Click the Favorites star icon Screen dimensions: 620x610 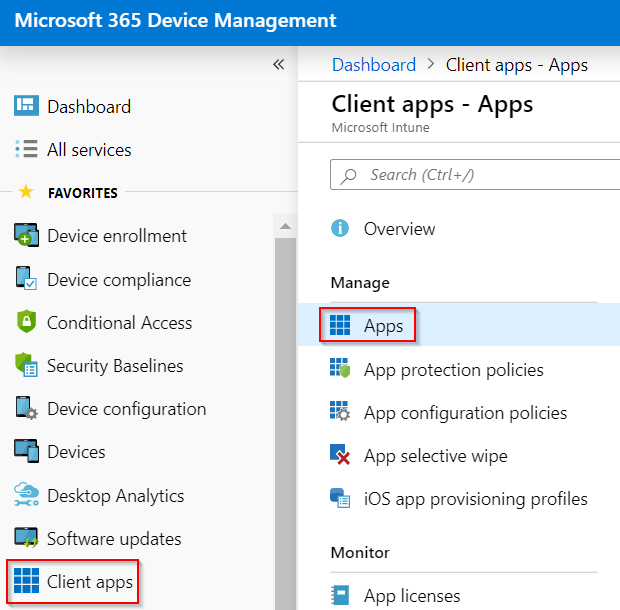[x=26, y=192]
